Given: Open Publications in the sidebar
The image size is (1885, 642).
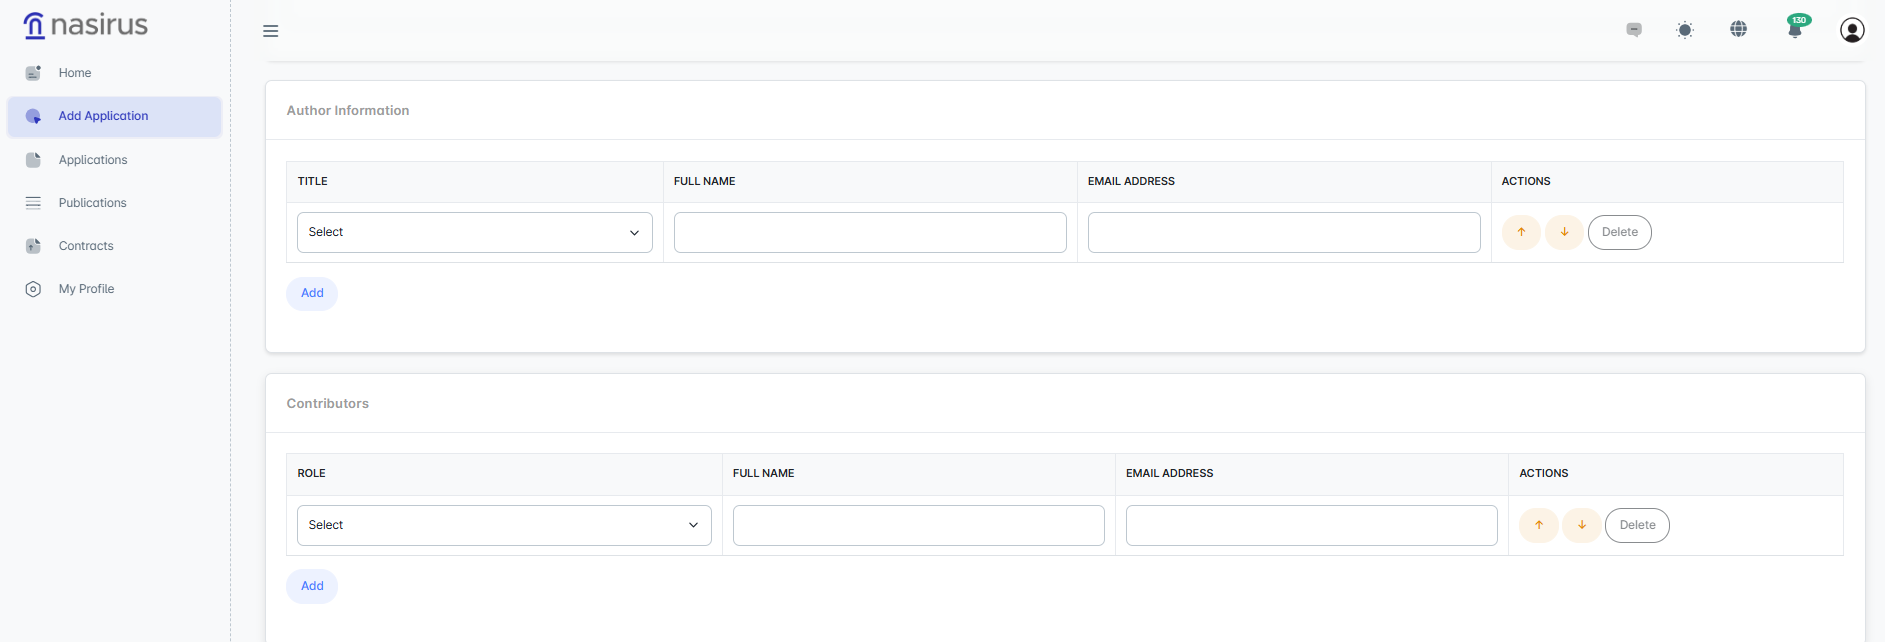Looking at the screenshot, I should 92,203.
